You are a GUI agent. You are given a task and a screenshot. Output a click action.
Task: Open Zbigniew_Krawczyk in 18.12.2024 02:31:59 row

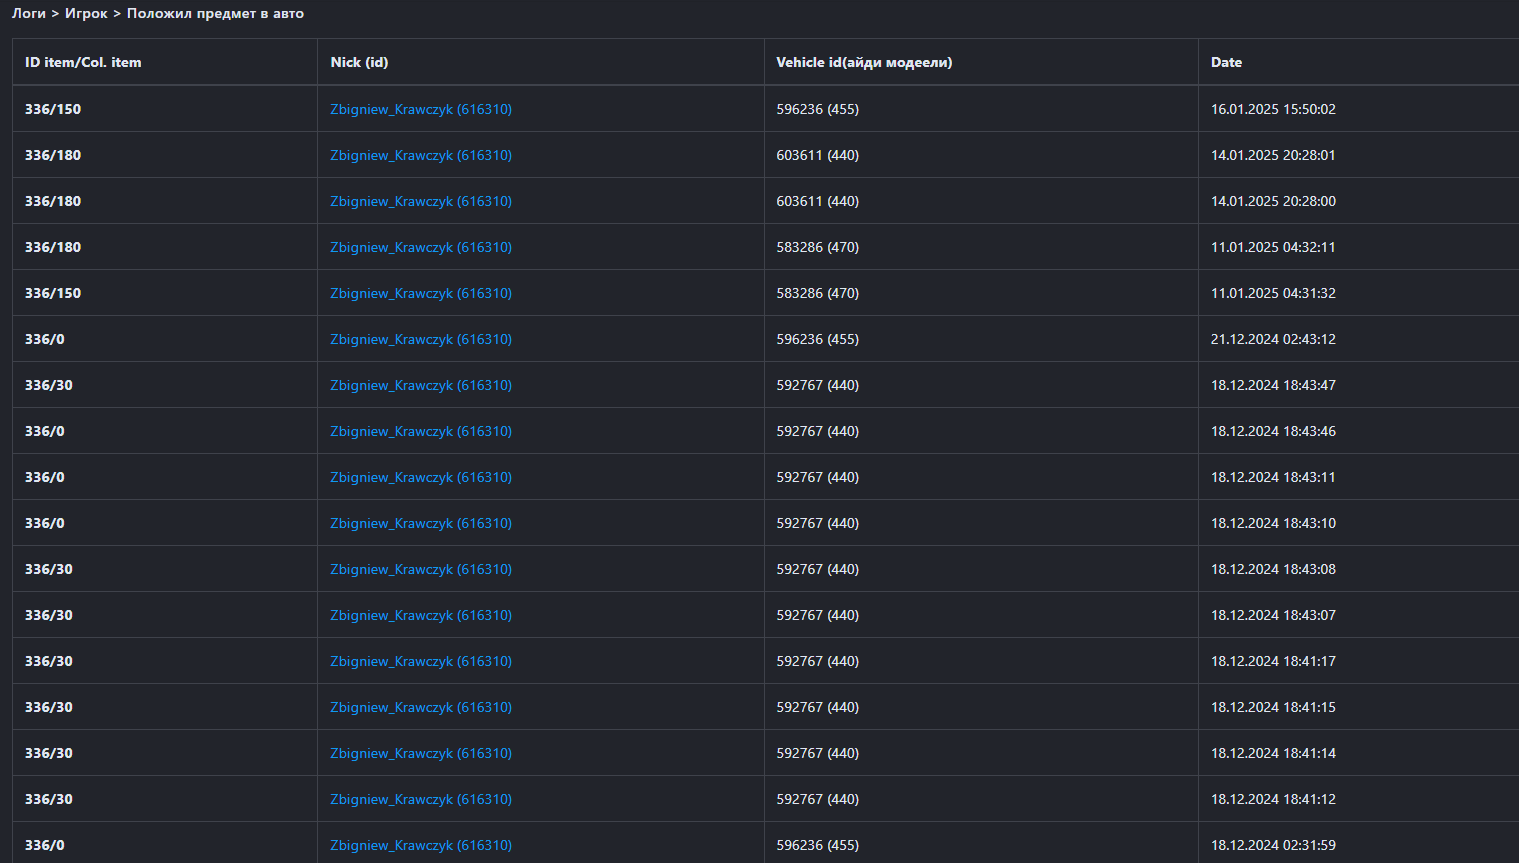pyautogui.click(x=421, y=845)
